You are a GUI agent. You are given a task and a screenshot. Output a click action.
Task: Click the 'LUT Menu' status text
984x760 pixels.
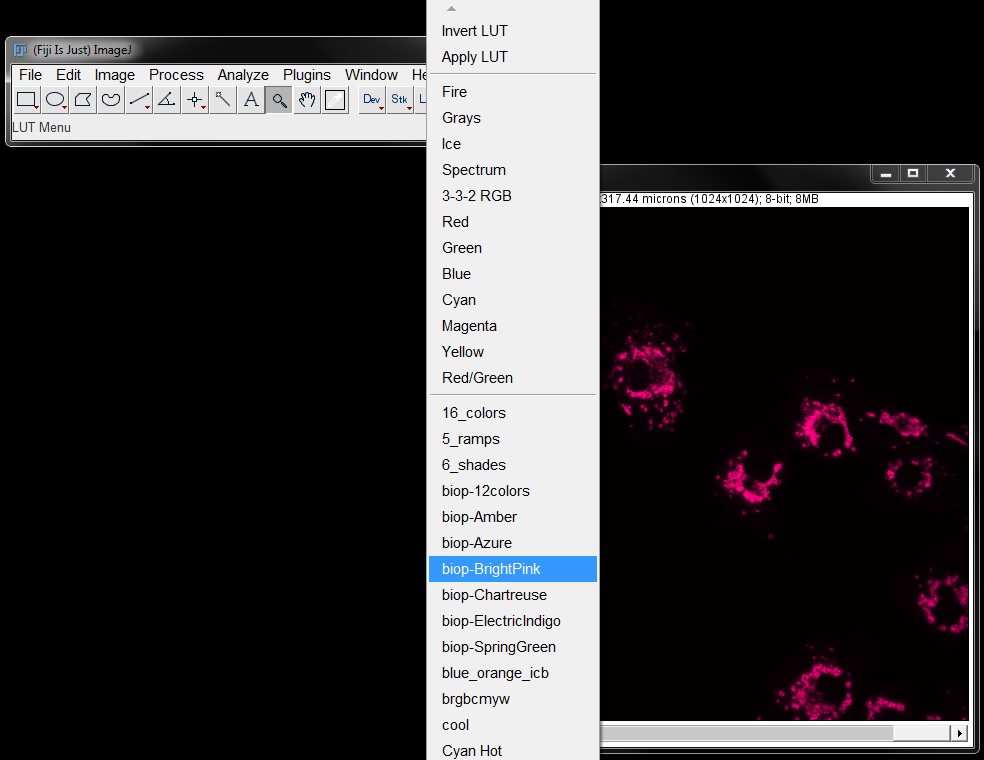(41, 127)
